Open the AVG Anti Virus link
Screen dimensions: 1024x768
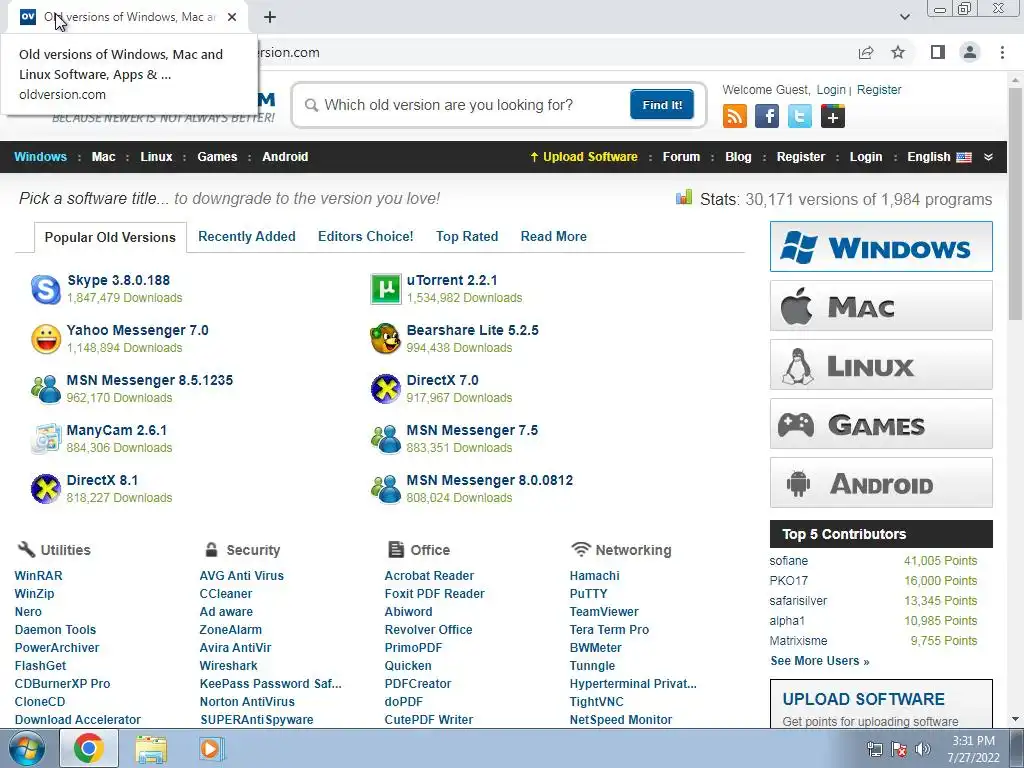click(x=242, y=575)
